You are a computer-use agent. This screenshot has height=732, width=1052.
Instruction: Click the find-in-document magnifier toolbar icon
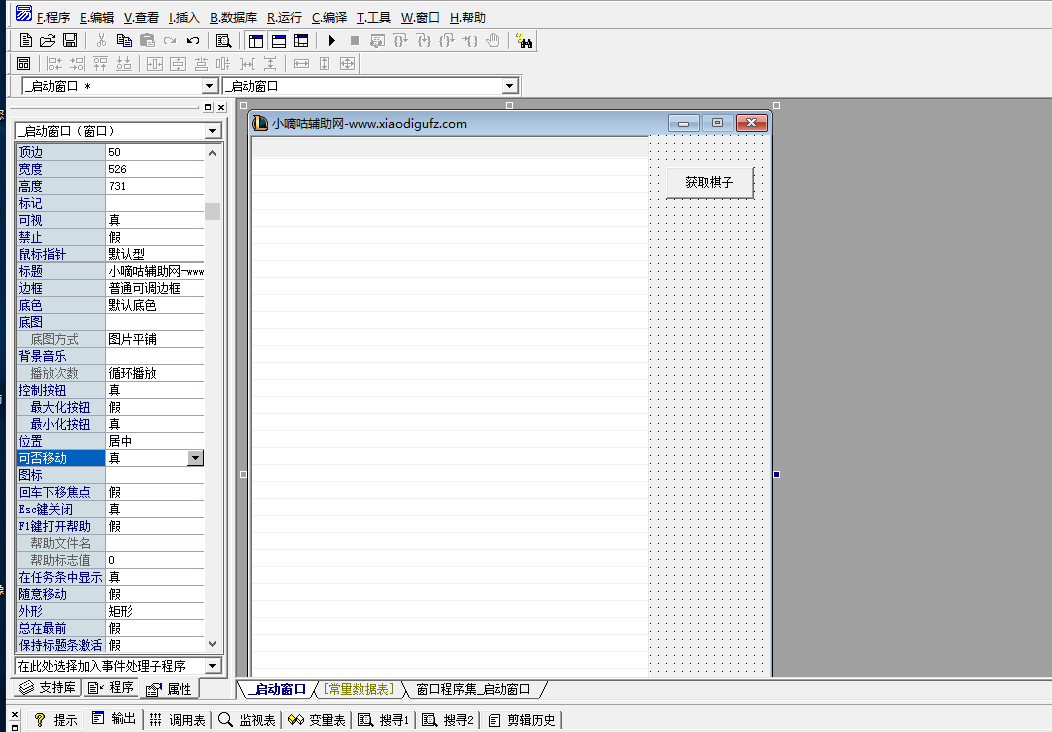224,41
